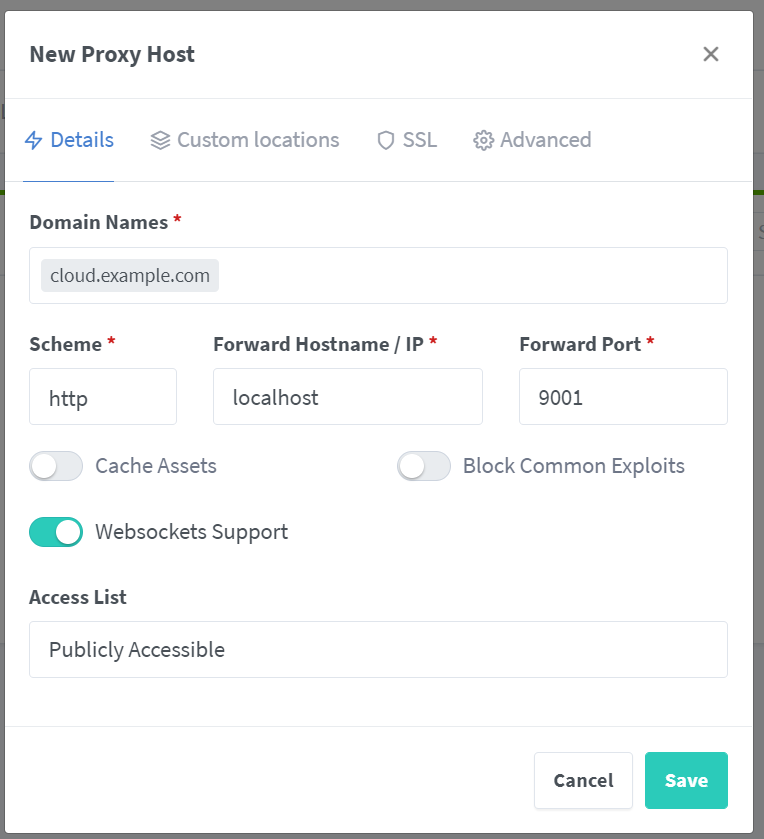Enable the Cache Assets toggle
Image resolution: width=764 pixels, height=839 pixels.
(56, 466)
